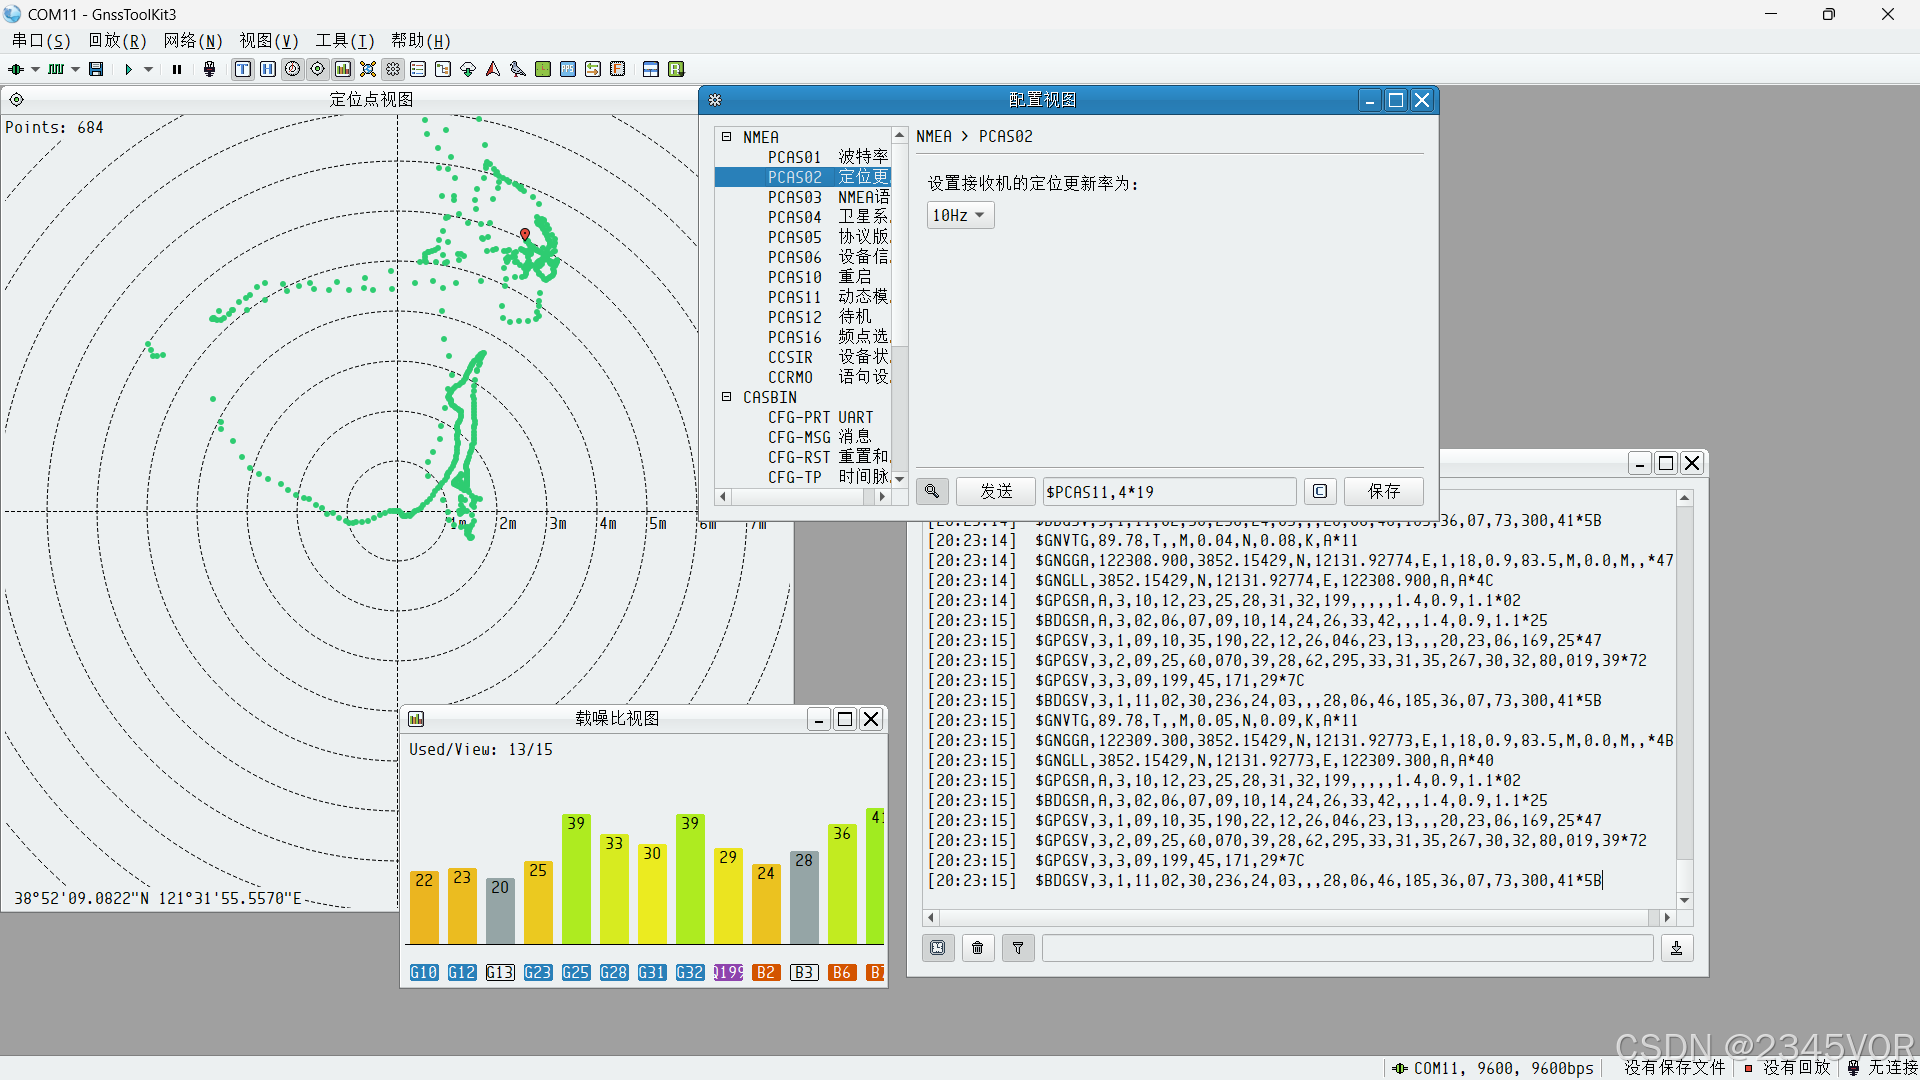Image resolution: width=1920 pixels, height=1080 pixels.
Task: Pause data stream with the pause icon
Action: (x=177, y=69)
